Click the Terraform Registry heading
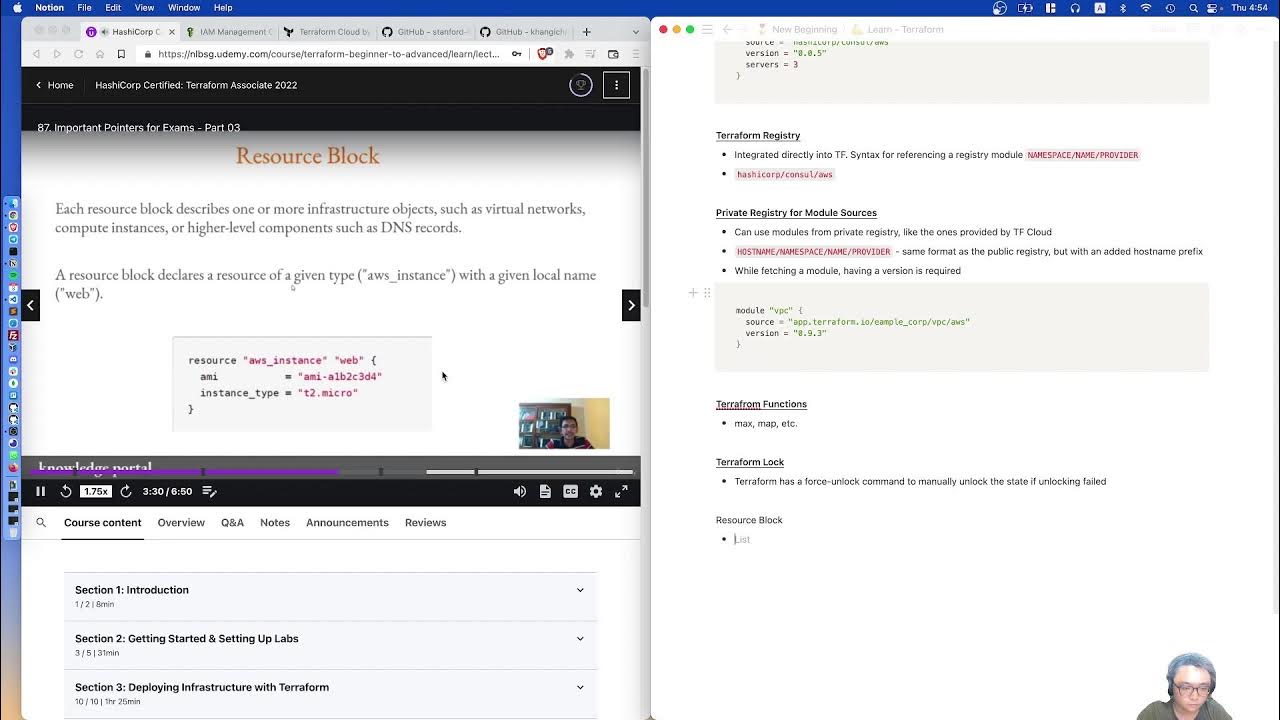 (758, 135)
